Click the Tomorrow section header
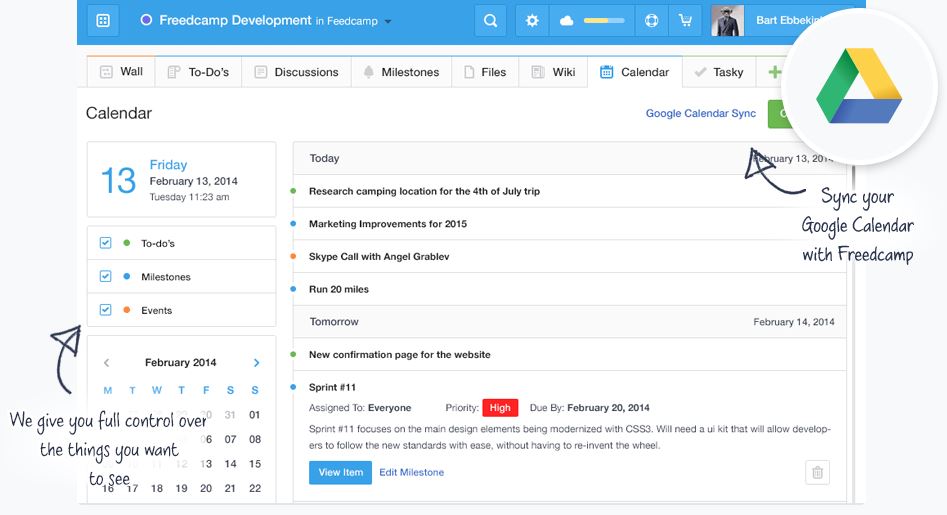The image size is (947, 515). pyautogui.click(x=570, y=322)
